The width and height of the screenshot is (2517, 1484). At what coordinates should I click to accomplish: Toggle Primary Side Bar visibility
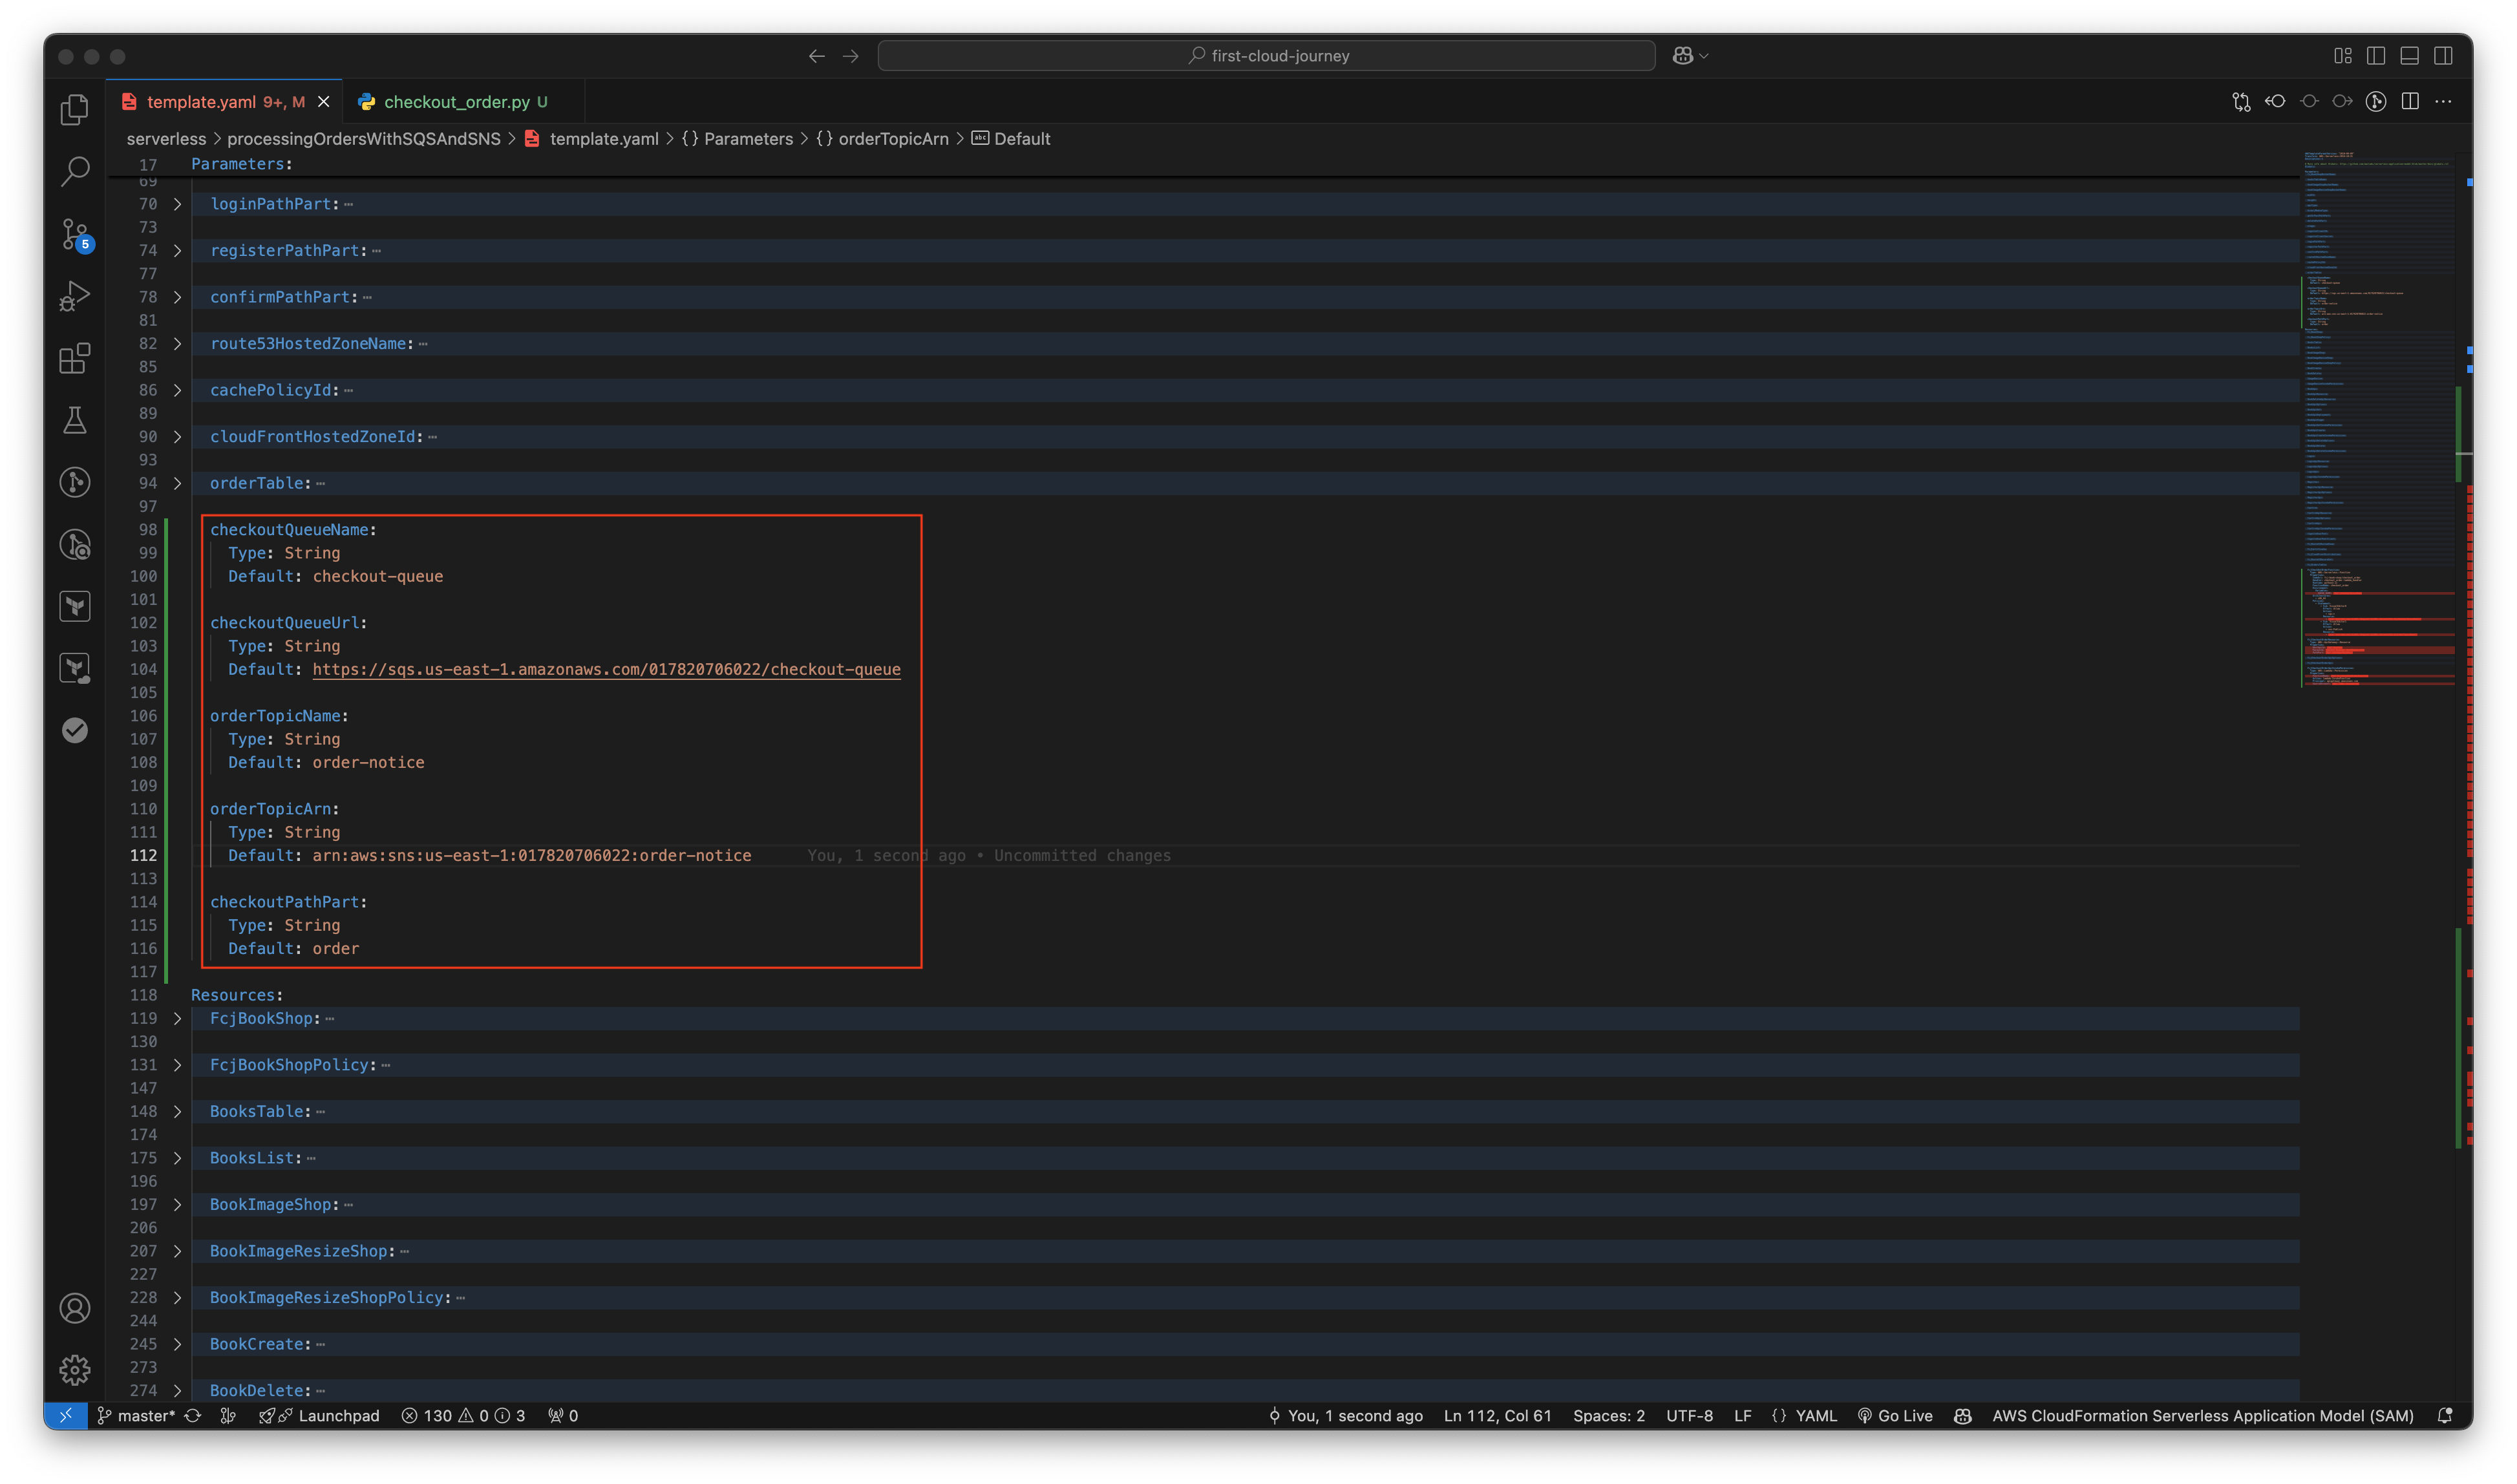pyautogui.click(x=2376, y=56)
